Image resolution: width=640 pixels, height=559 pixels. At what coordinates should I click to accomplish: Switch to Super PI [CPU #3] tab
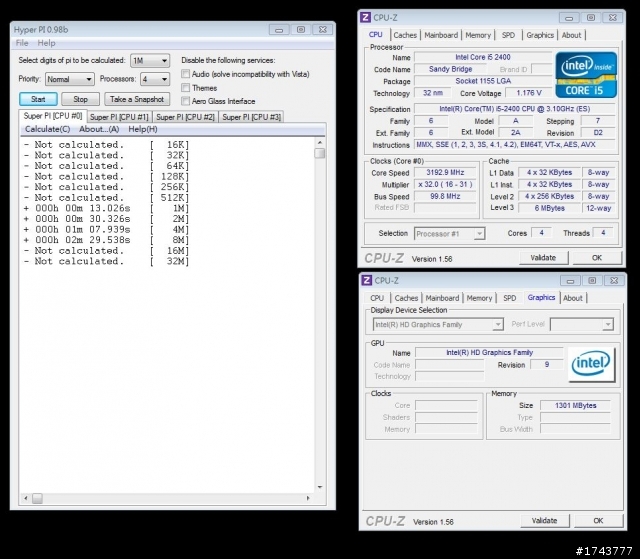251,117
